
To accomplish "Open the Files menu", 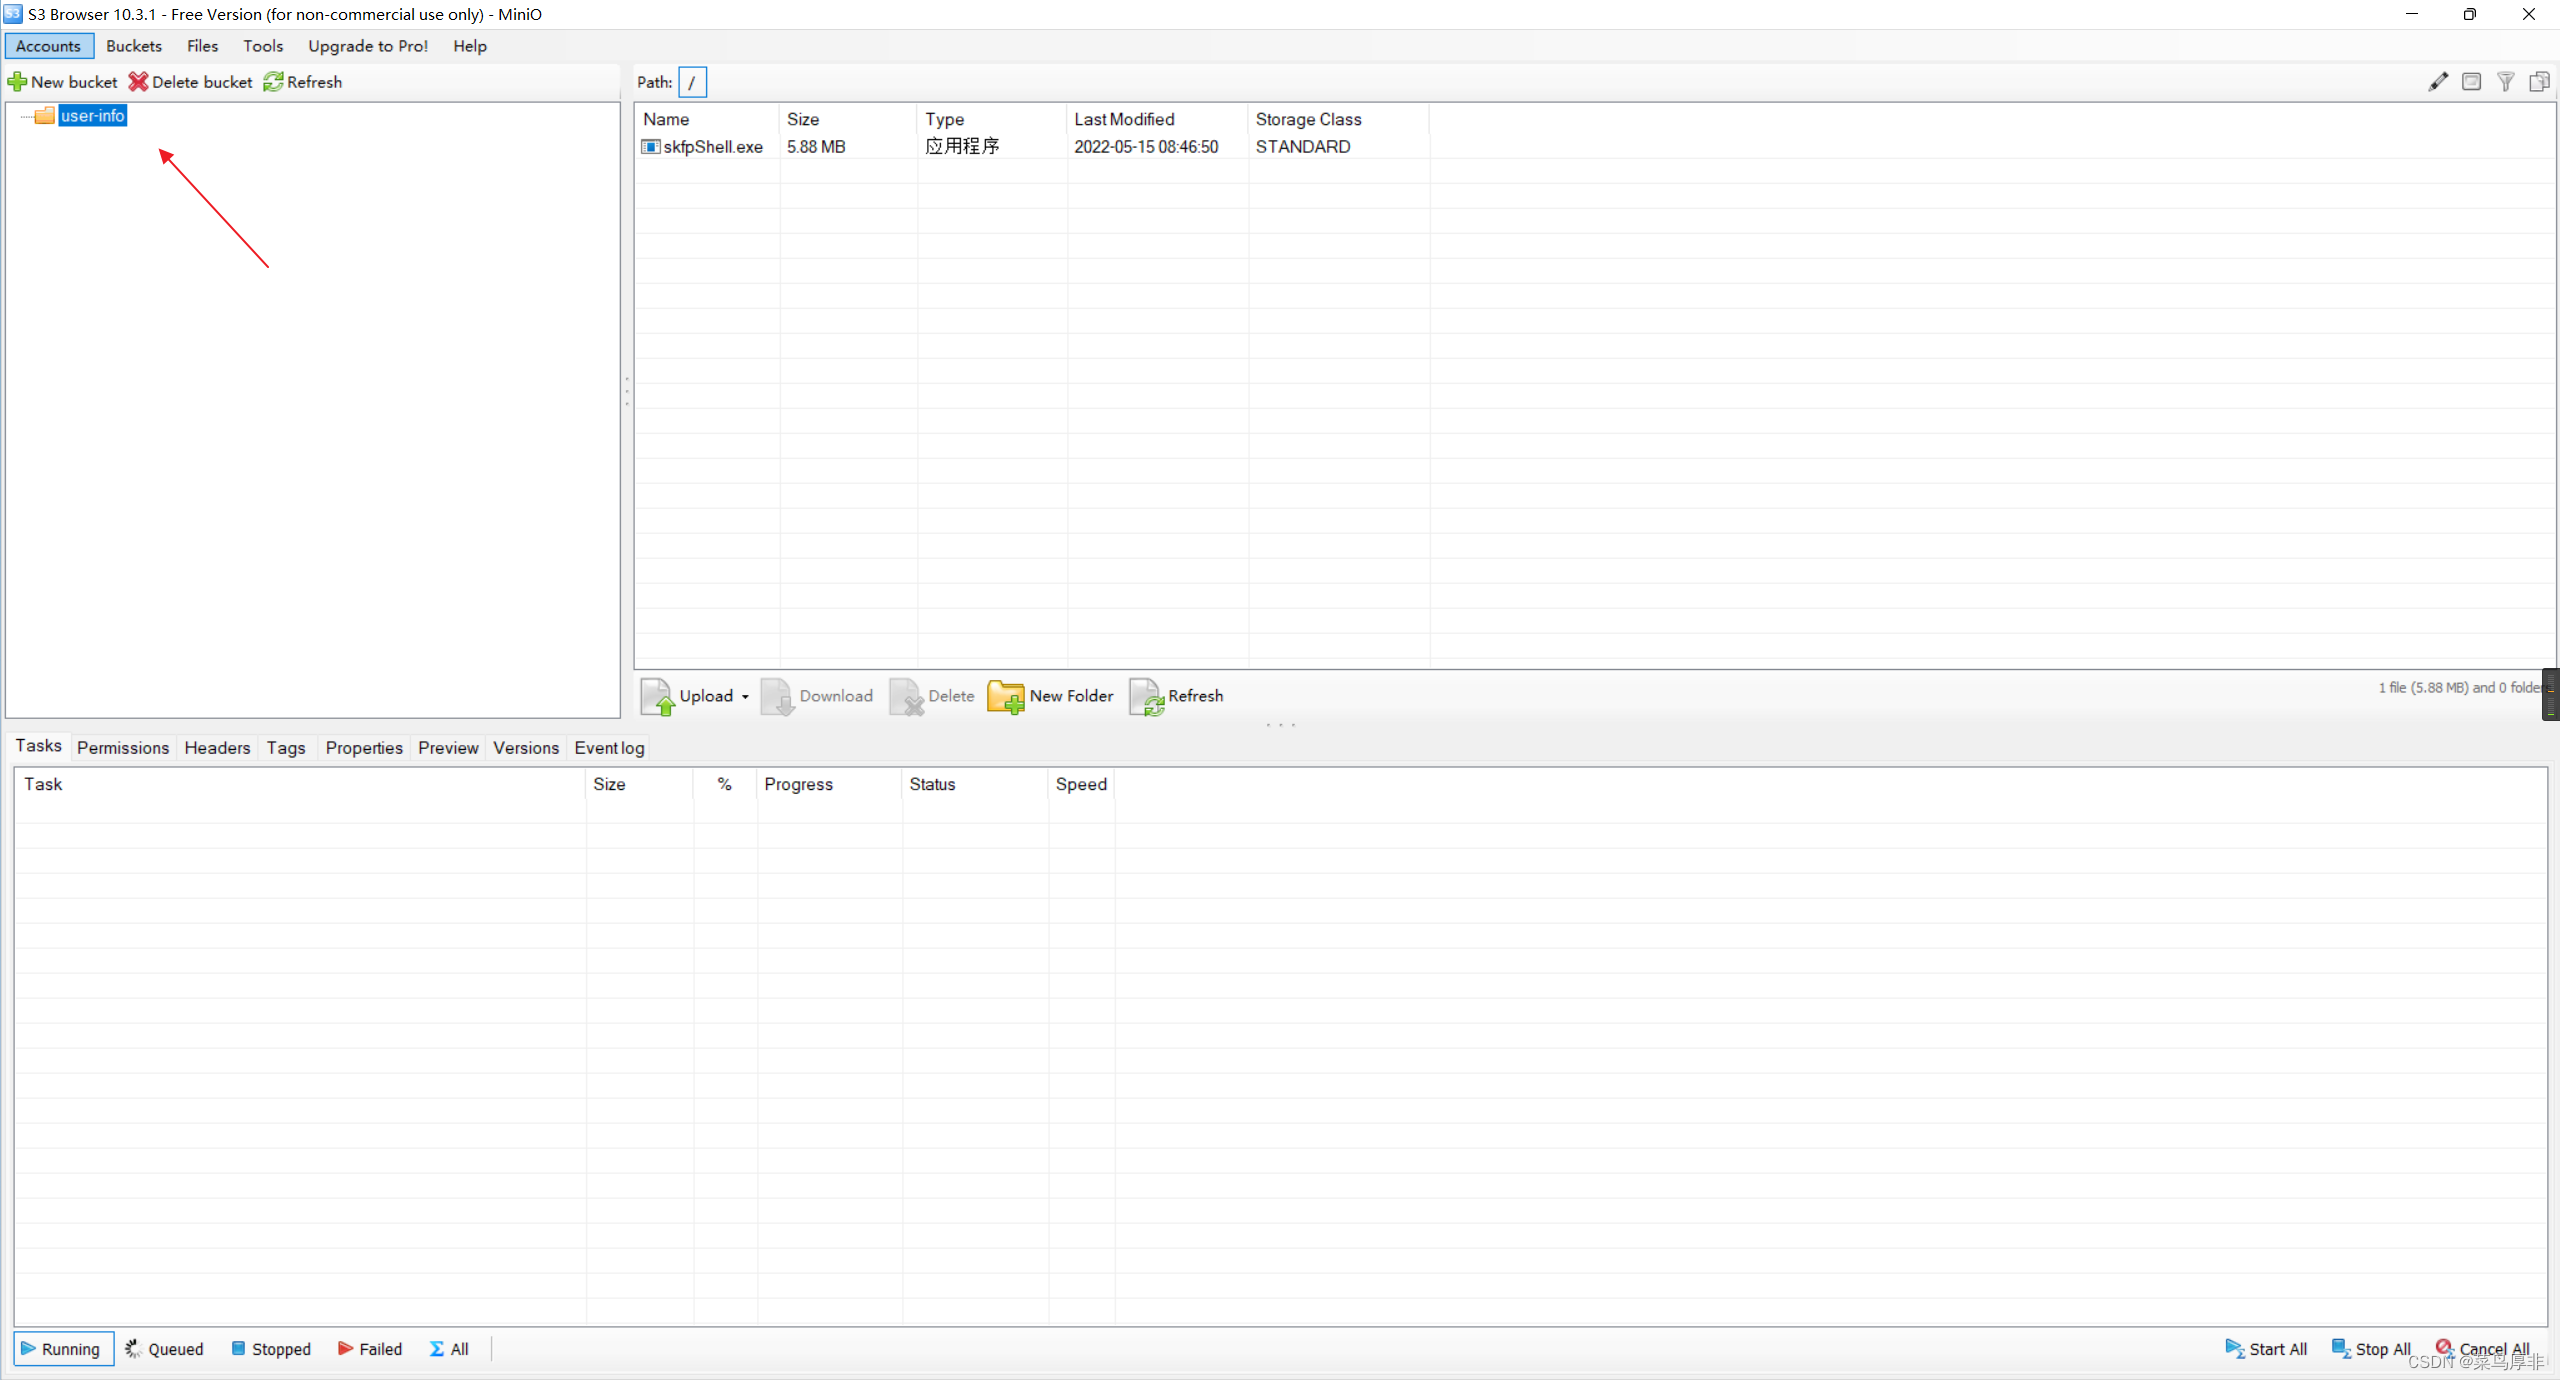I will (x=202, y=46).
